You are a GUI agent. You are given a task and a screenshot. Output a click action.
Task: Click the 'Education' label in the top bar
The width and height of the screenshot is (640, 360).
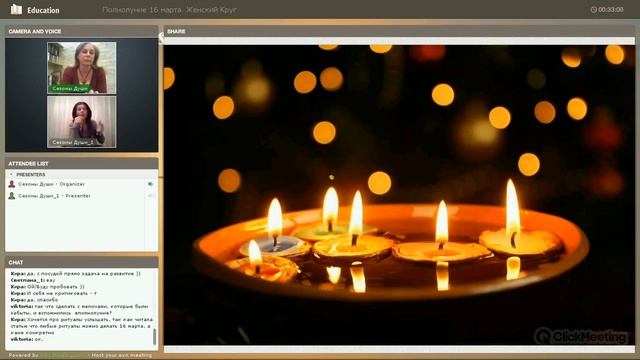click(x=43, y=10)
